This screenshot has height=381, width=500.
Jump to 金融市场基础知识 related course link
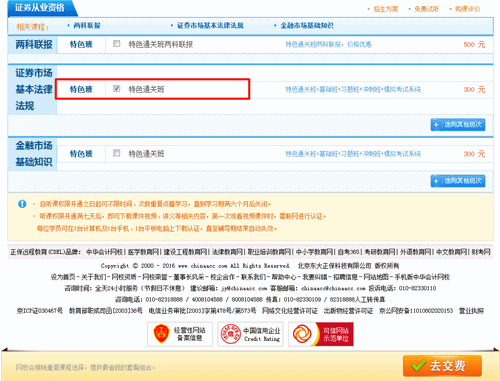307,25
